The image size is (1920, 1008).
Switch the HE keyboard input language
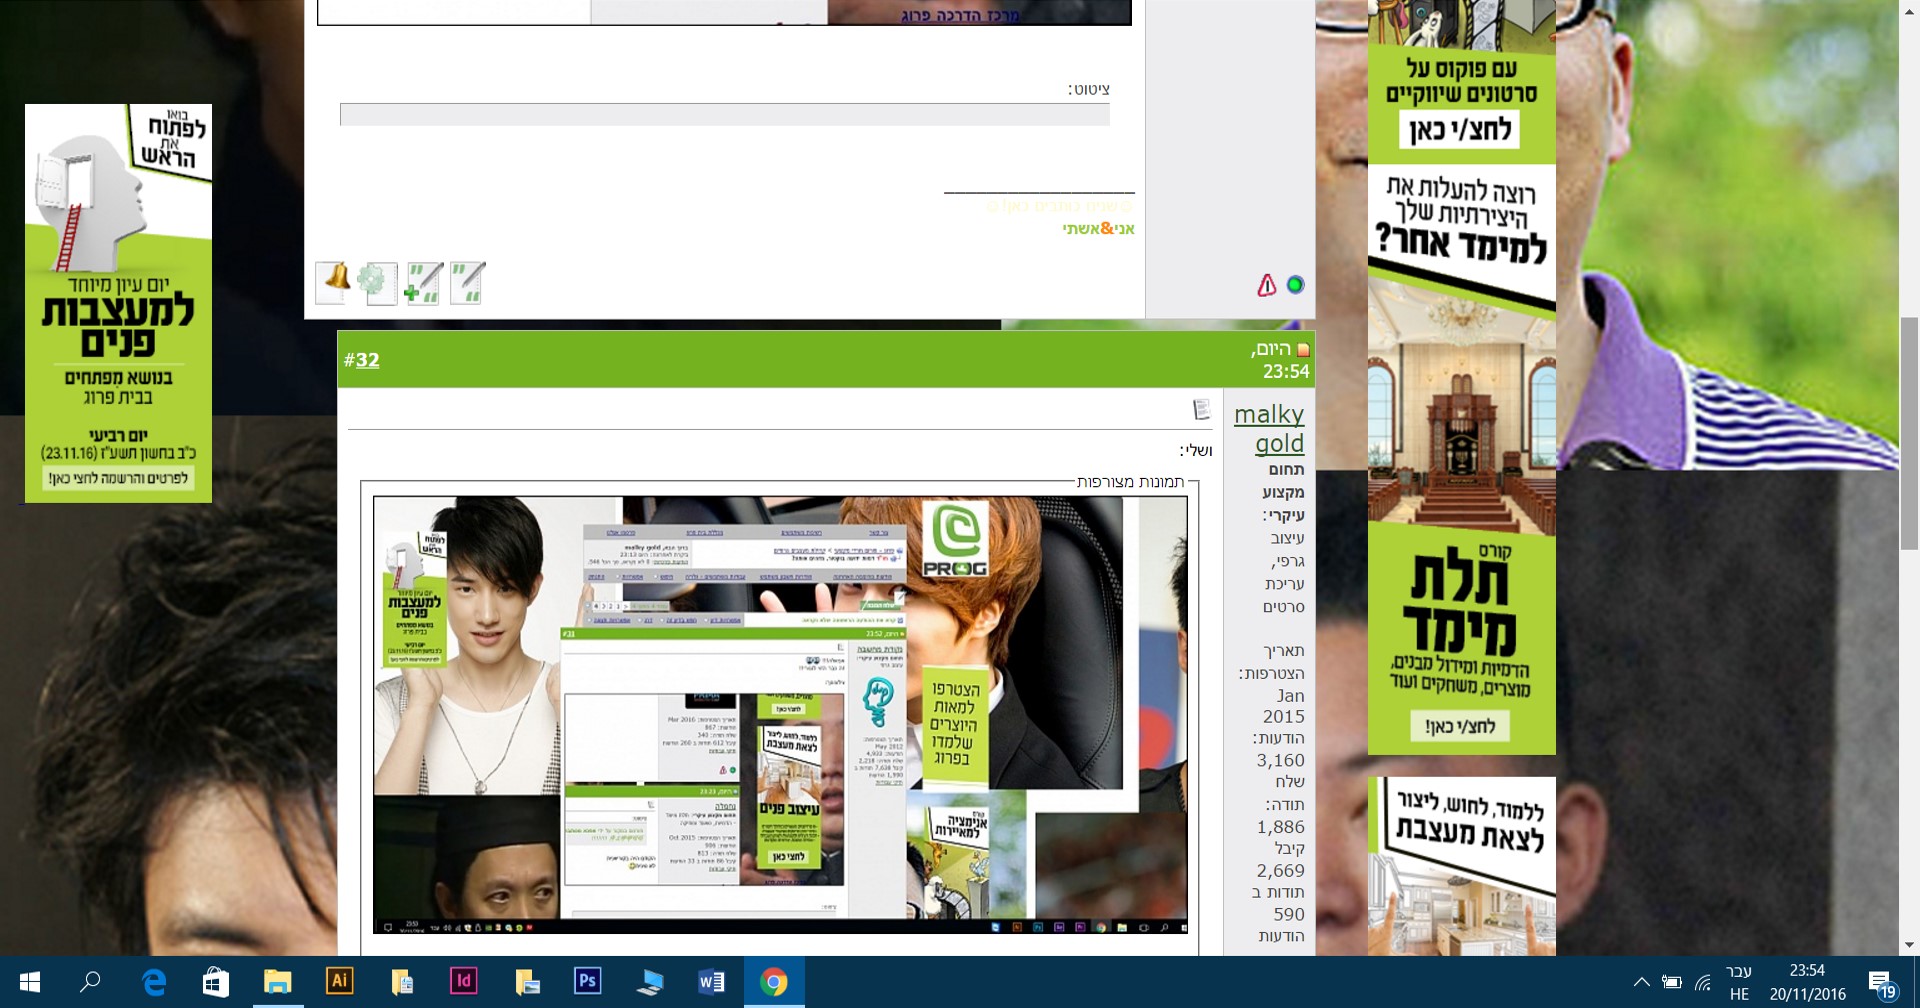click(x=1739, y=982)
